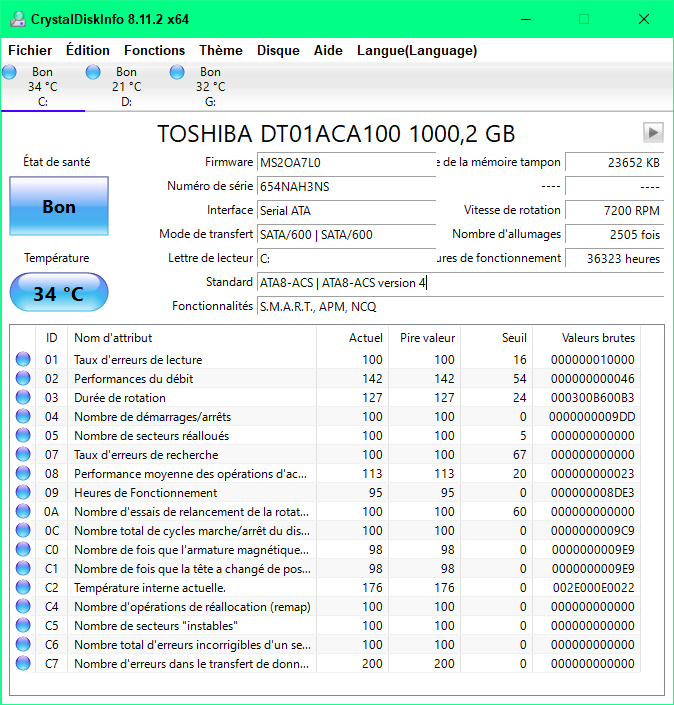
Task: Open the Aide menu
Action: point(328,50)
